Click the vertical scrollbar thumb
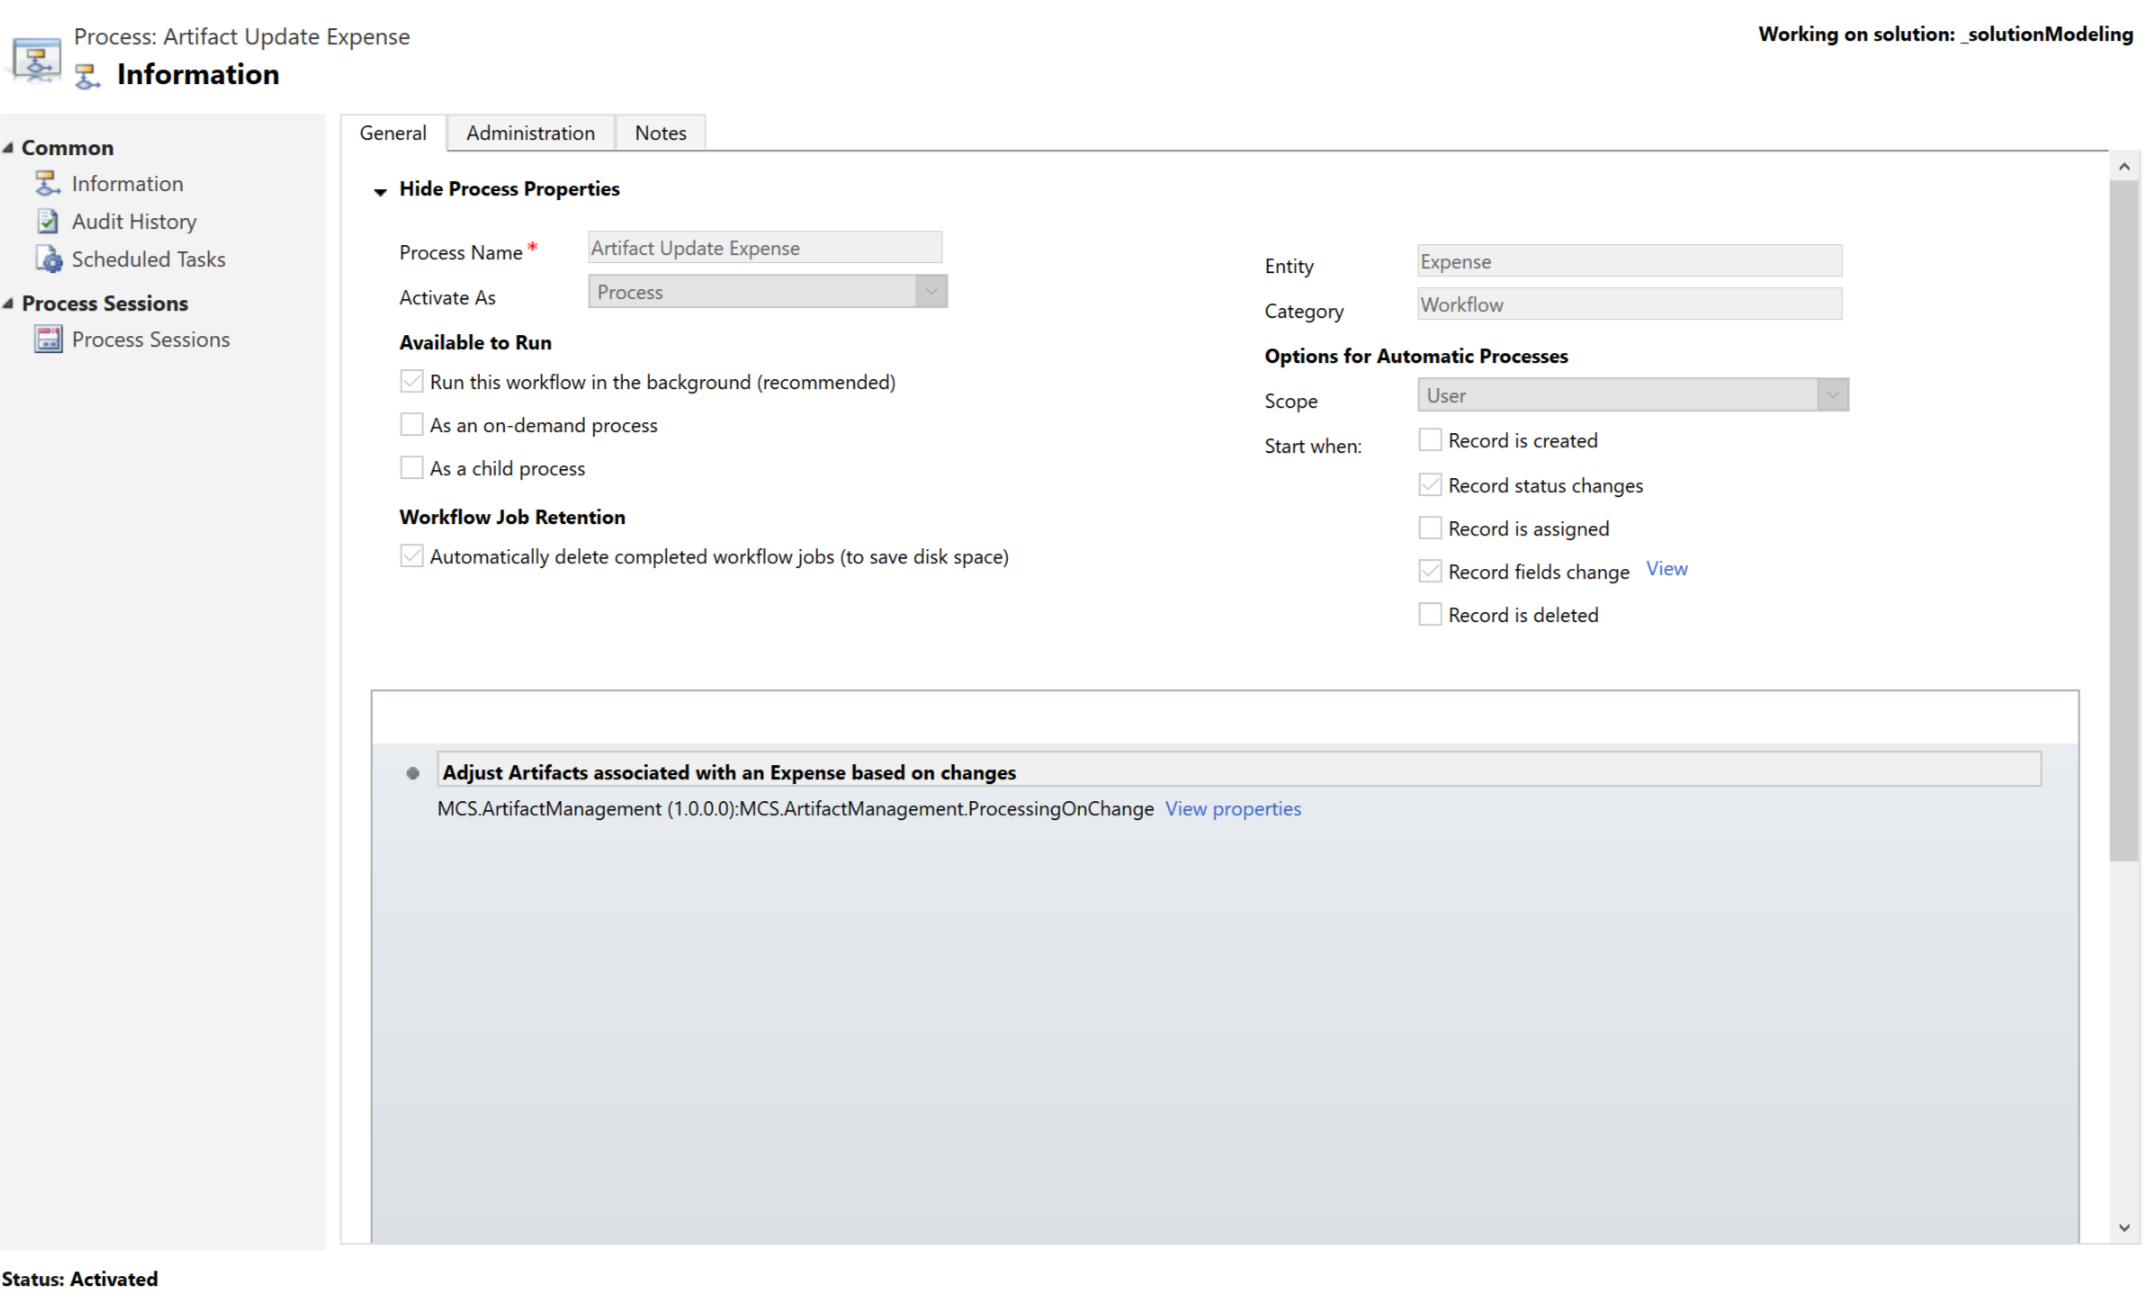This screenshot has height=1305, width=2149. (x=2124, y=520)
